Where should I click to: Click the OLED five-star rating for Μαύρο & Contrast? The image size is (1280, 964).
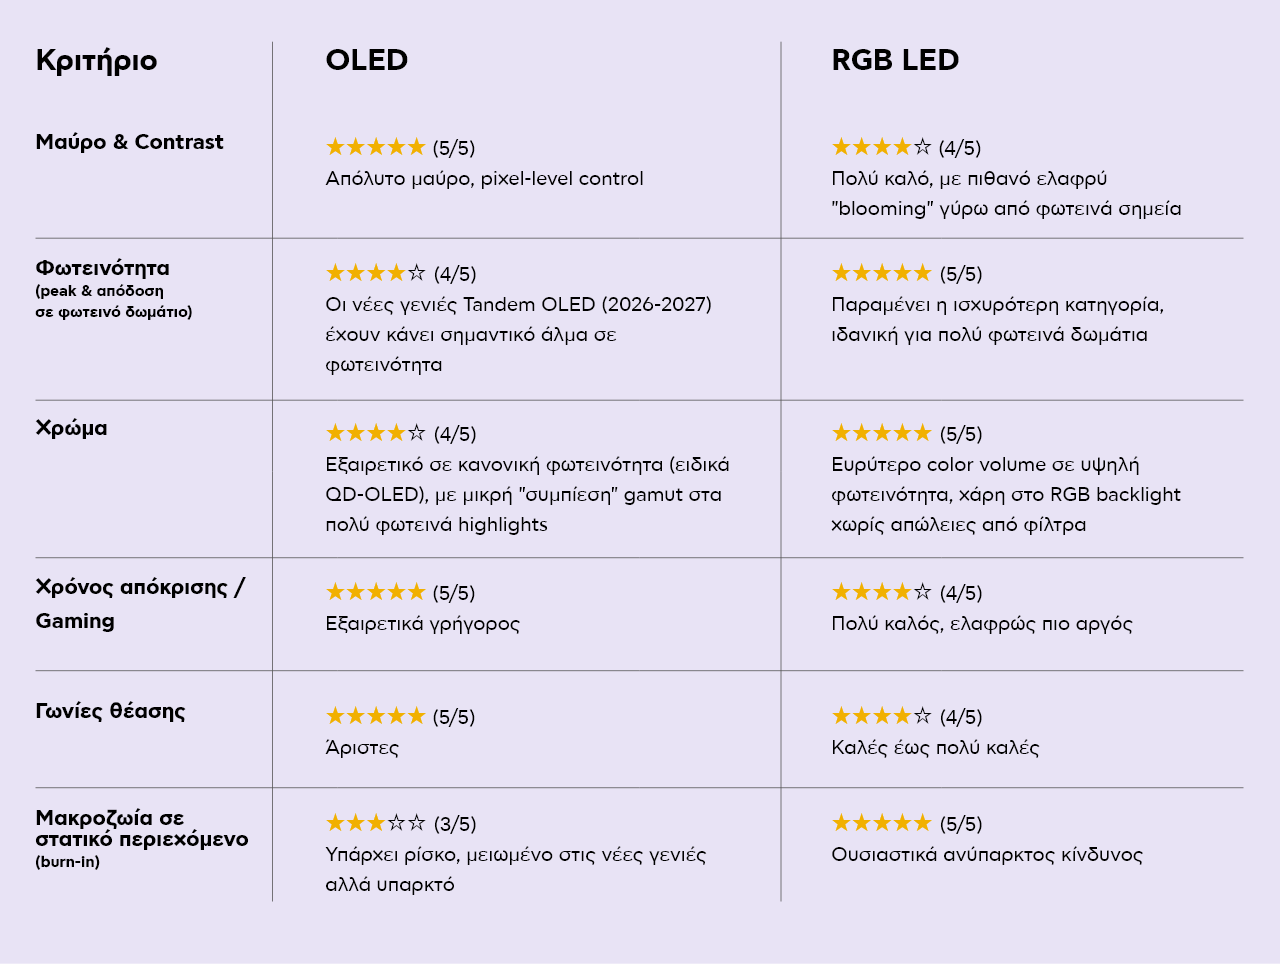(x=376, y=147)
